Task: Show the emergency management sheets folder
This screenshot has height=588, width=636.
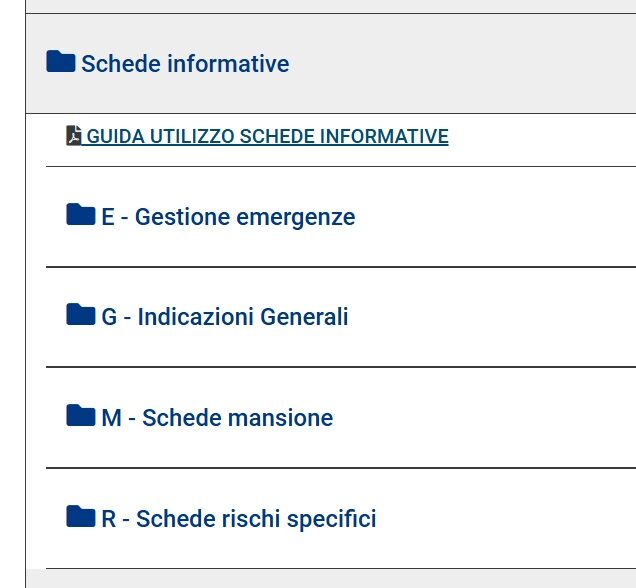Action: tap(228, 217)
